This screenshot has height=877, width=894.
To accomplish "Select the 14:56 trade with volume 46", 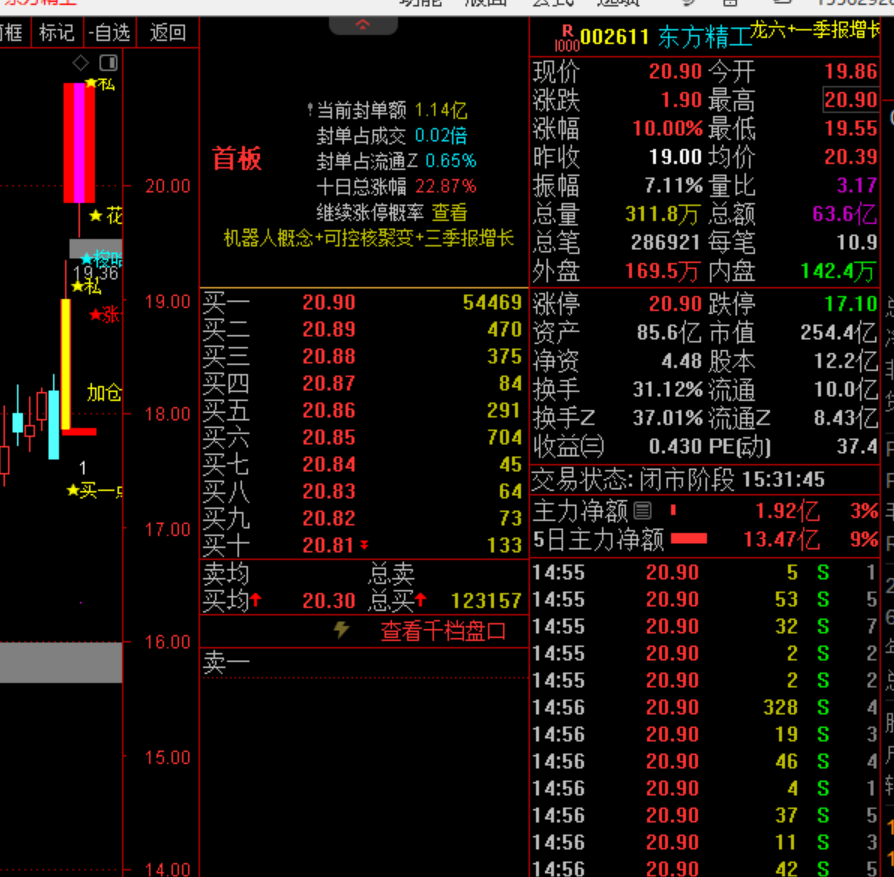I will [x=704, y=761].
